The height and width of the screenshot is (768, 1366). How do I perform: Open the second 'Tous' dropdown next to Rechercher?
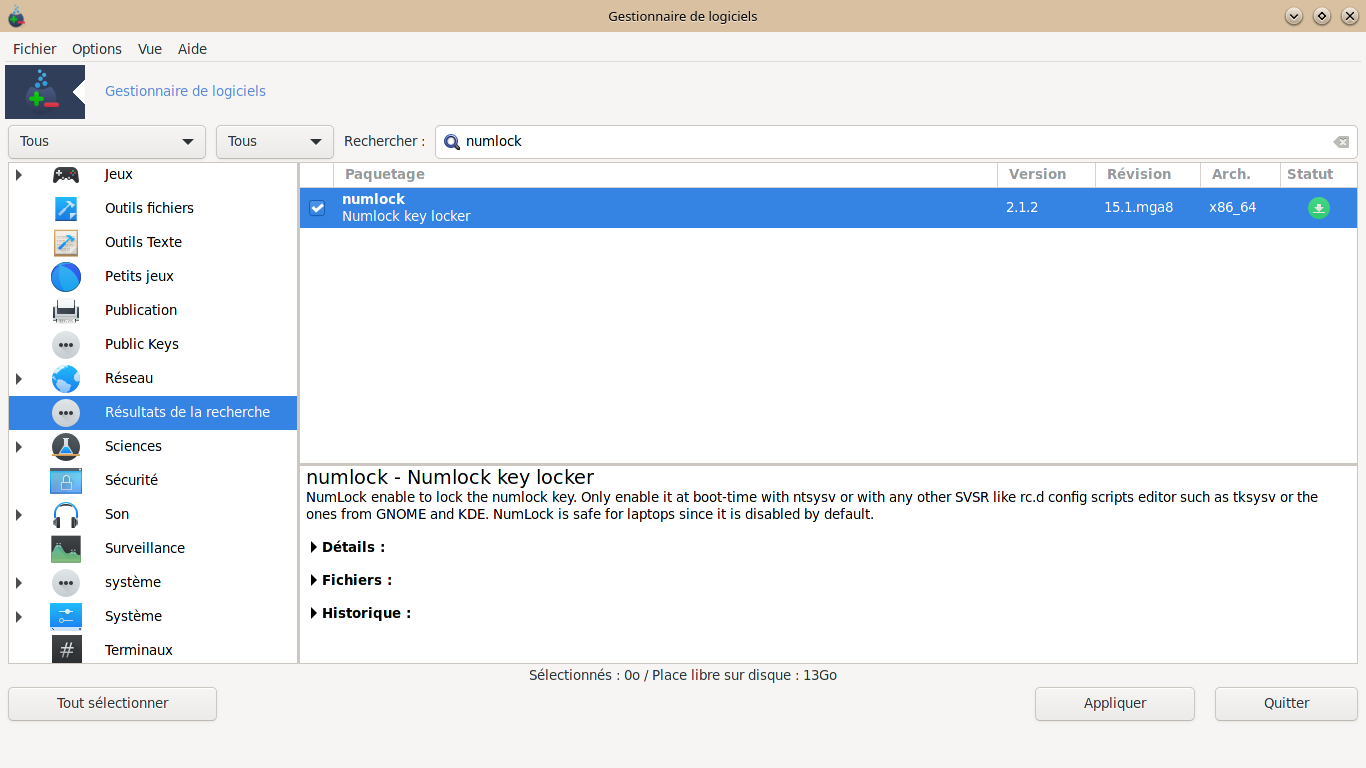pyautogui.click(x=275, y=142)
